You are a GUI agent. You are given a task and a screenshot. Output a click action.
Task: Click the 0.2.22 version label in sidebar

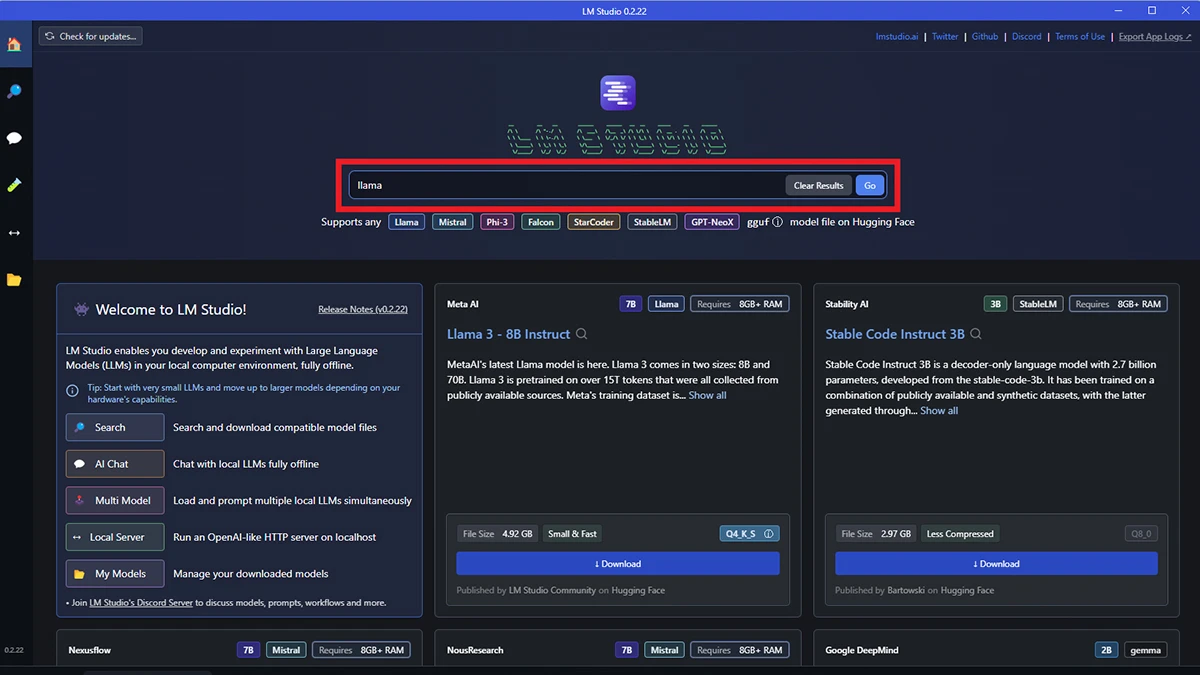click(13, 650)
